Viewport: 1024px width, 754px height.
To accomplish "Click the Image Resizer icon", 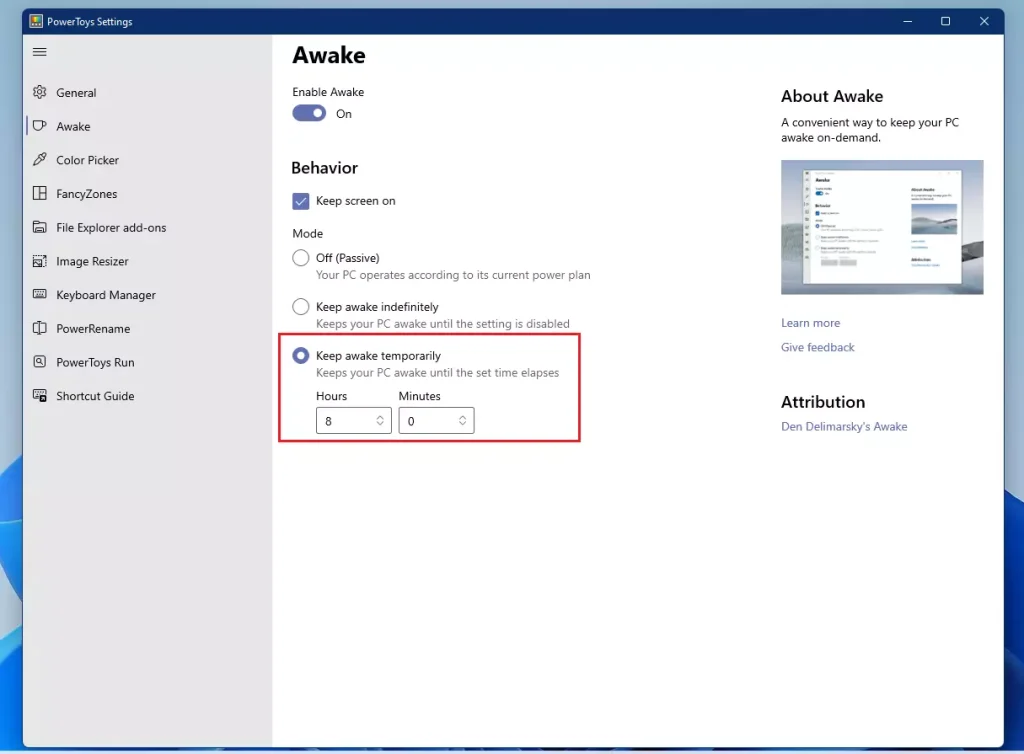I will point(40,261).
